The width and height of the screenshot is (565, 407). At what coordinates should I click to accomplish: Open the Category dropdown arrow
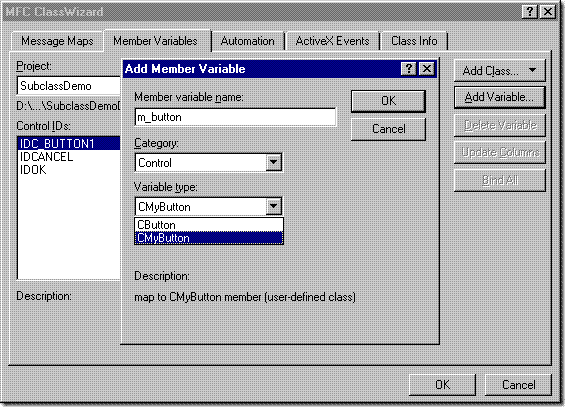(273, 162)
